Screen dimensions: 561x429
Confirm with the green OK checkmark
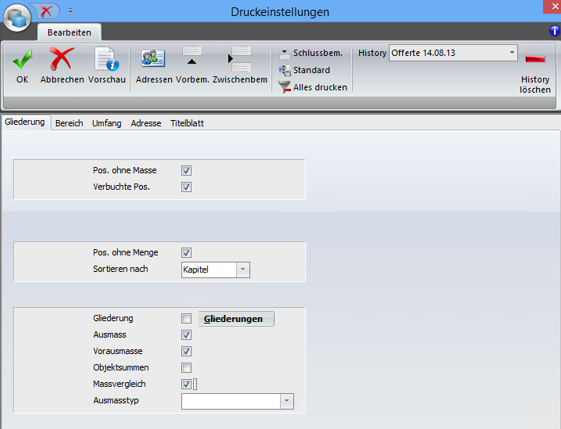click(22, 59)
